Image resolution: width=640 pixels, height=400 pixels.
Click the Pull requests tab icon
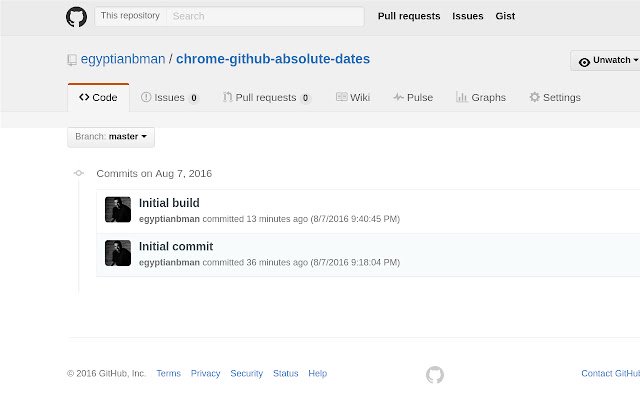click(x=227, y=97)
